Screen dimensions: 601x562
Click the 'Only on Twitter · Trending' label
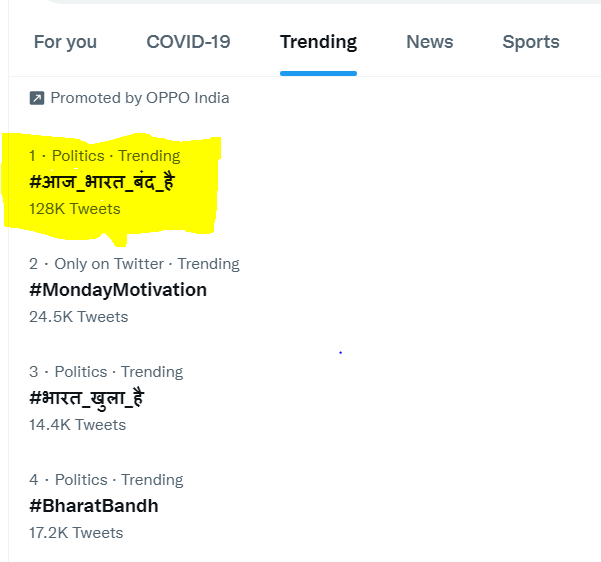click(x=147, y=264)
